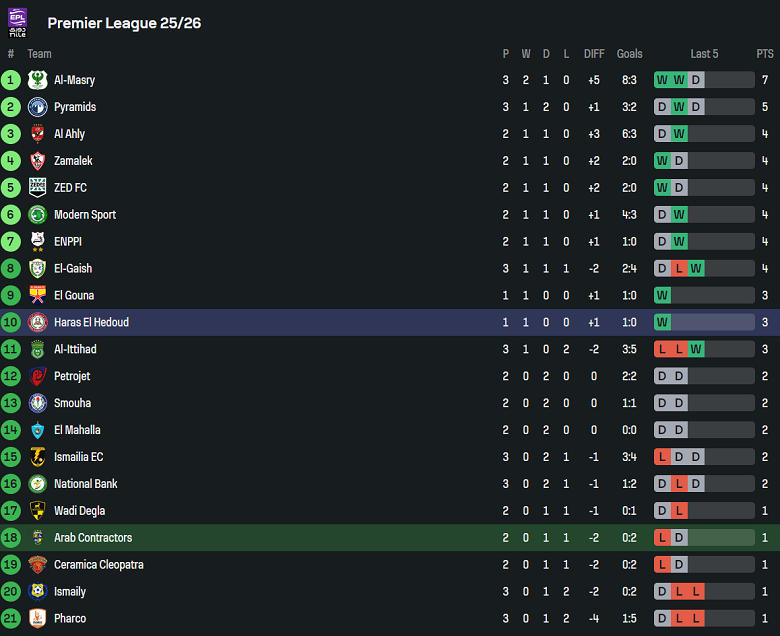Click the Al Ahly team badge
This screenshot has height=636, width=780.
coord(38,134)
